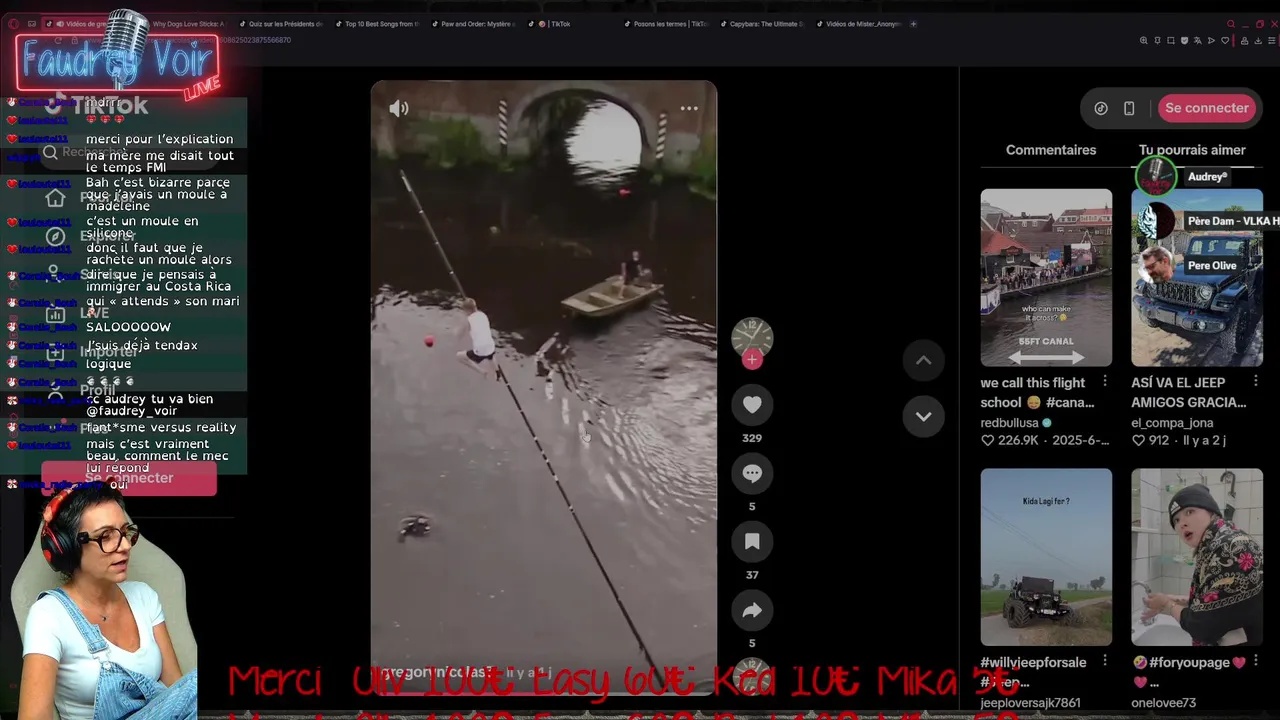The height and width of the screenshot is (720, 1280).
Task: Open the el_compa_jona account link
Action: tap(1172, 423)
